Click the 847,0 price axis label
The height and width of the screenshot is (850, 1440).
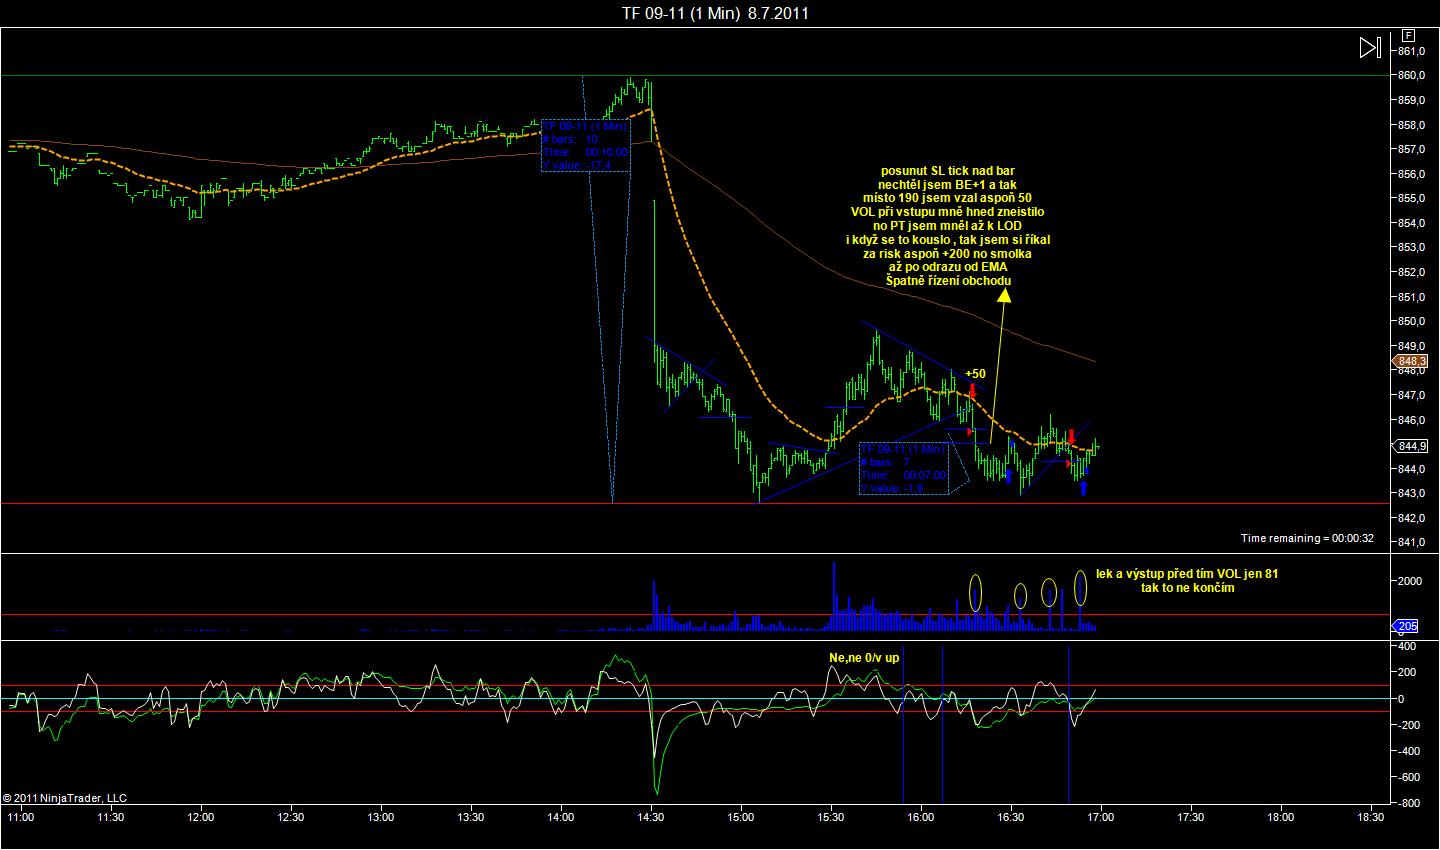coord(1411,395)
